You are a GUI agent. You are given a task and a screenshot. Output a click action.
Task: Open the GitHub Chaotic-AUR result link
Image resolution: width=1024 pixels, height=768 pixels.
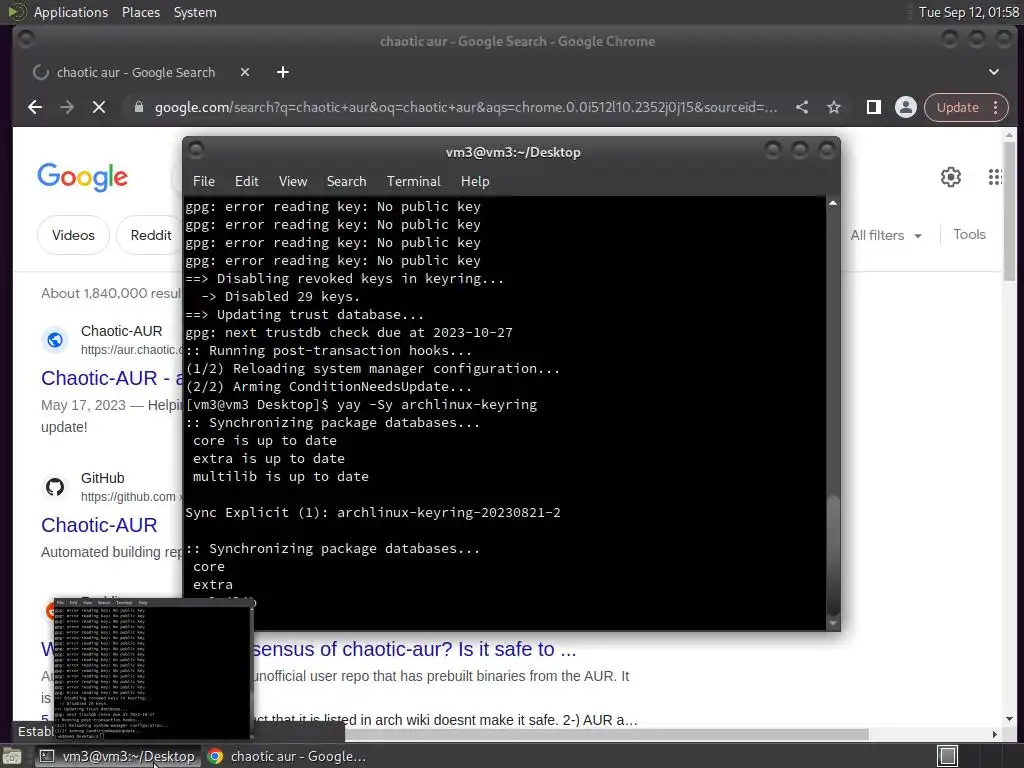click(99, 525)
